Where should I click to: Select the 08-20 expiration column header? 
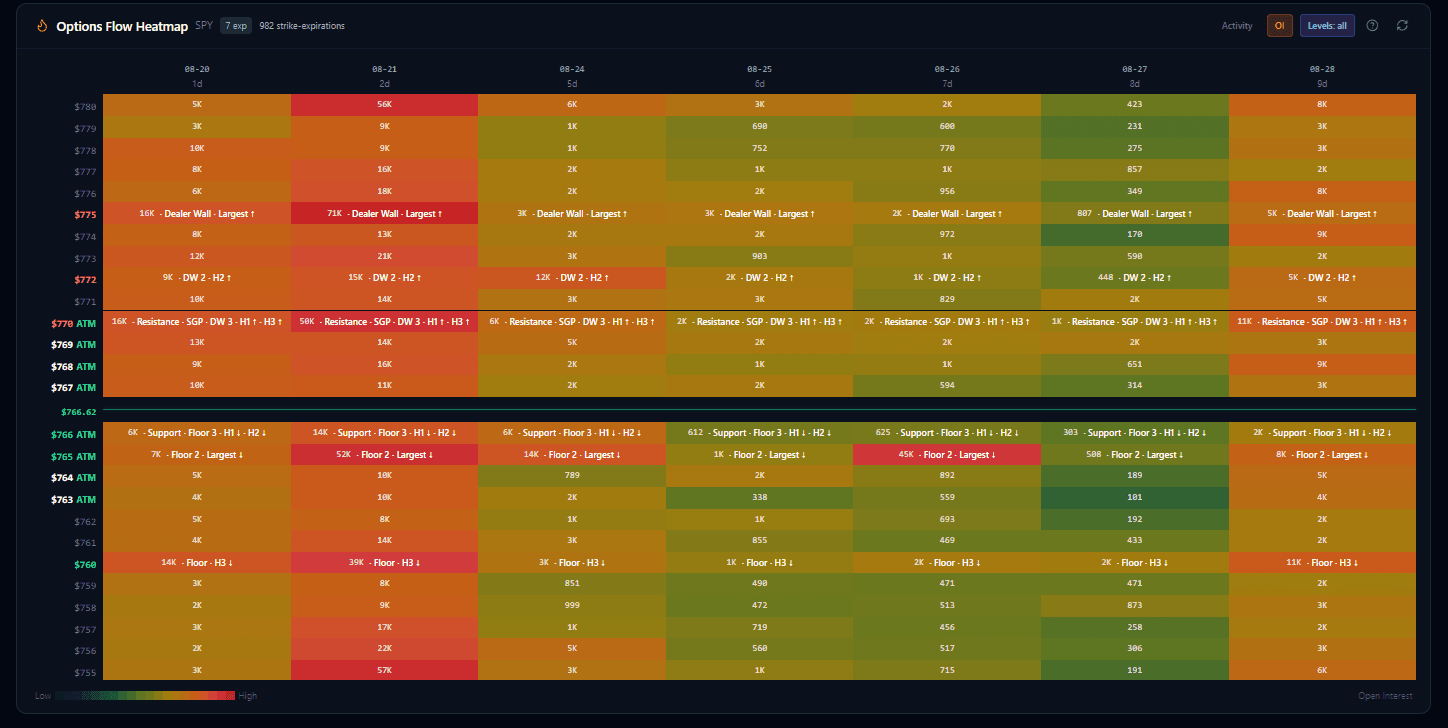[197, 76]
